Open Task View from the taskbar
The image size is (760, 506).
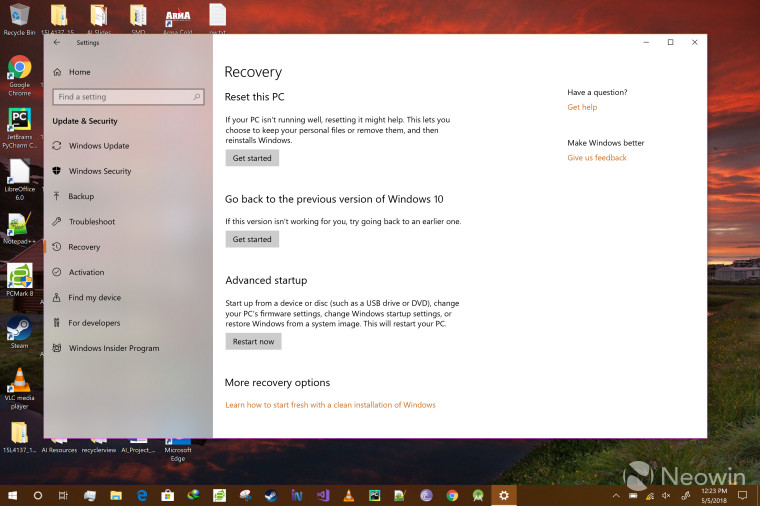(x=63, y=495)
